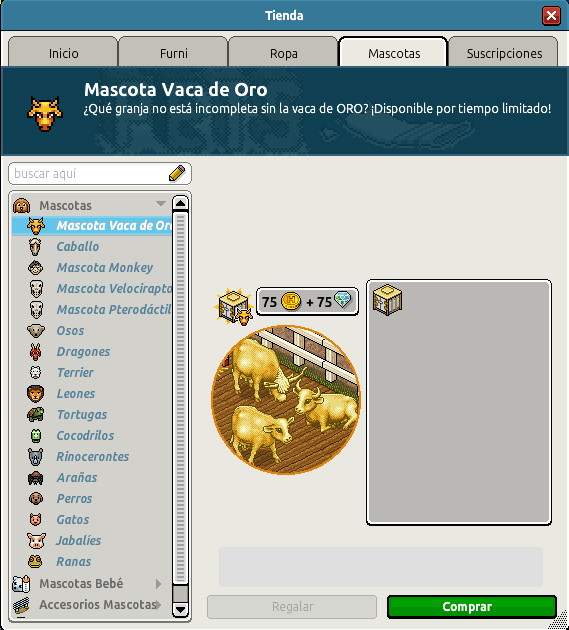Click the red dragon icon for Dragones
Image resolution: width=569 pixels, height=630 pixels.
pos(35,352)
